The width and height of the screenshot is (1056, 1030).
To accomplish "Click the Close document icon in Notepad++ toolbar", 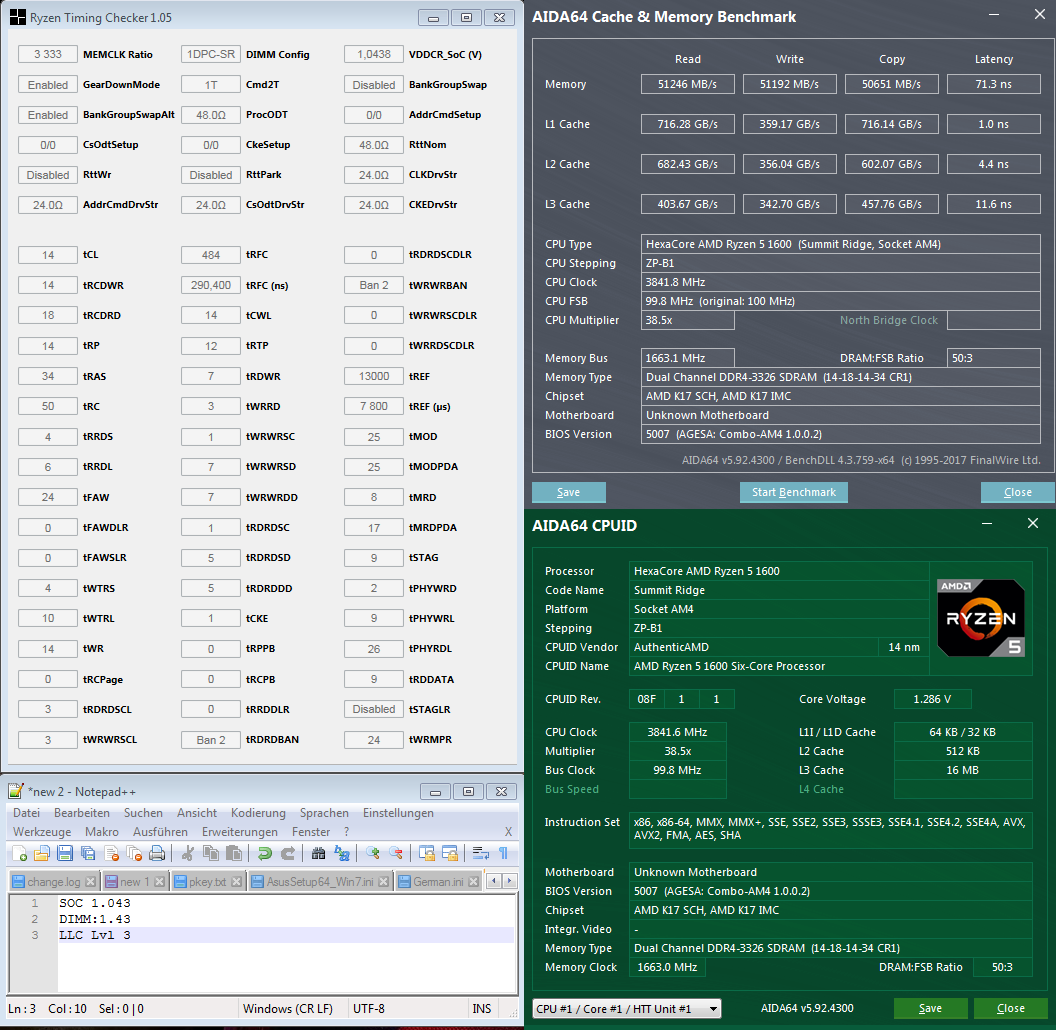I will (111, 854).
